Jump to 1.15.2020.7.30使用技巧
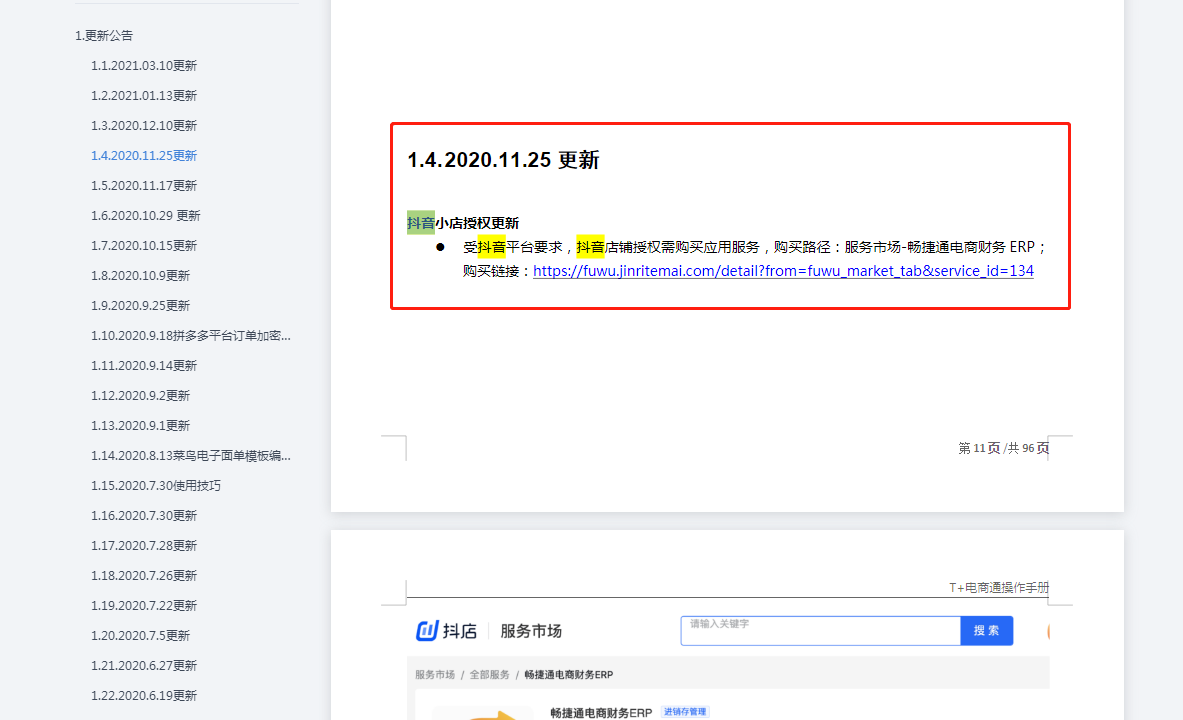This screenshot has height=720, width=1183. [x=156, y=485]
